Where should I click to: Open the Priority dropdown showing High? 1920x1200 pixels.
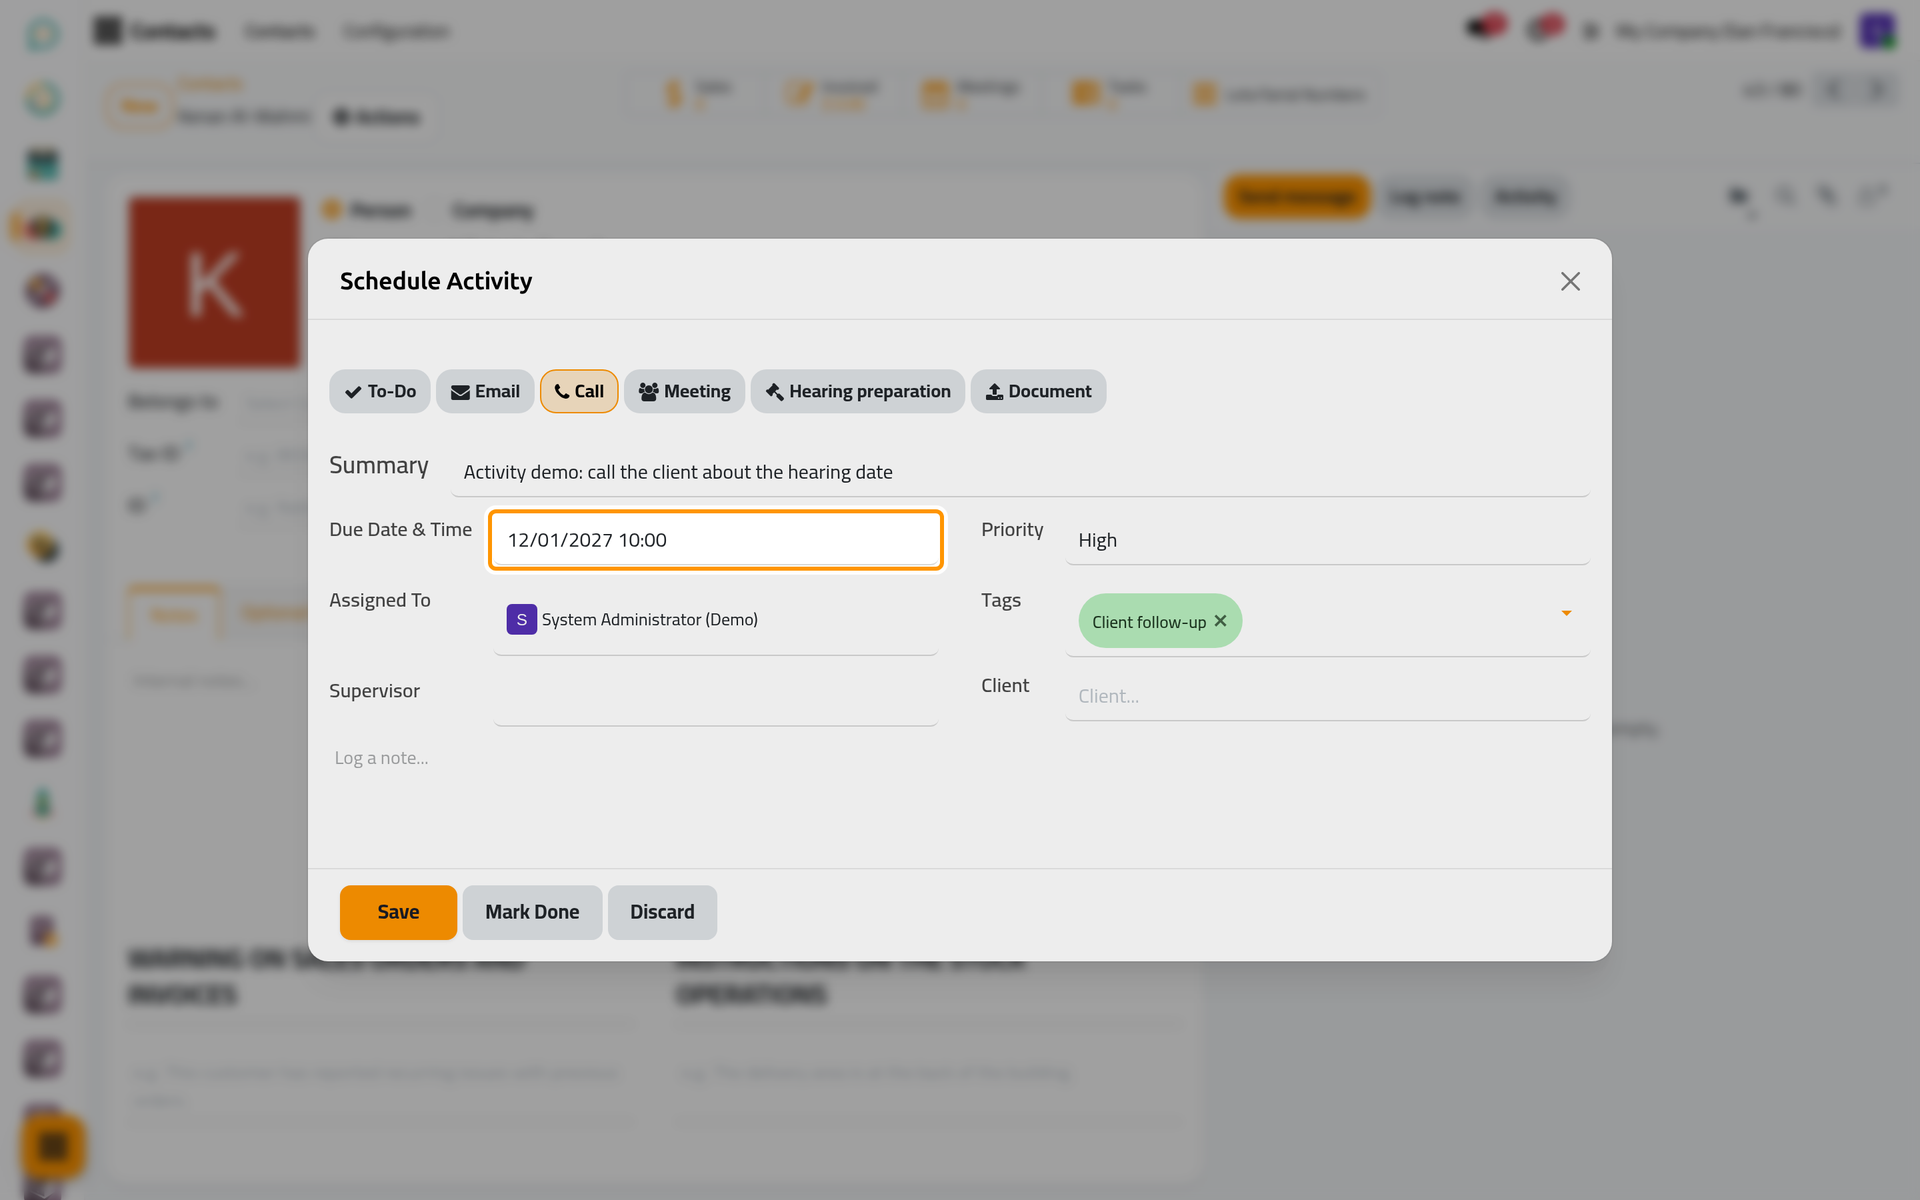pos(1327,540)
